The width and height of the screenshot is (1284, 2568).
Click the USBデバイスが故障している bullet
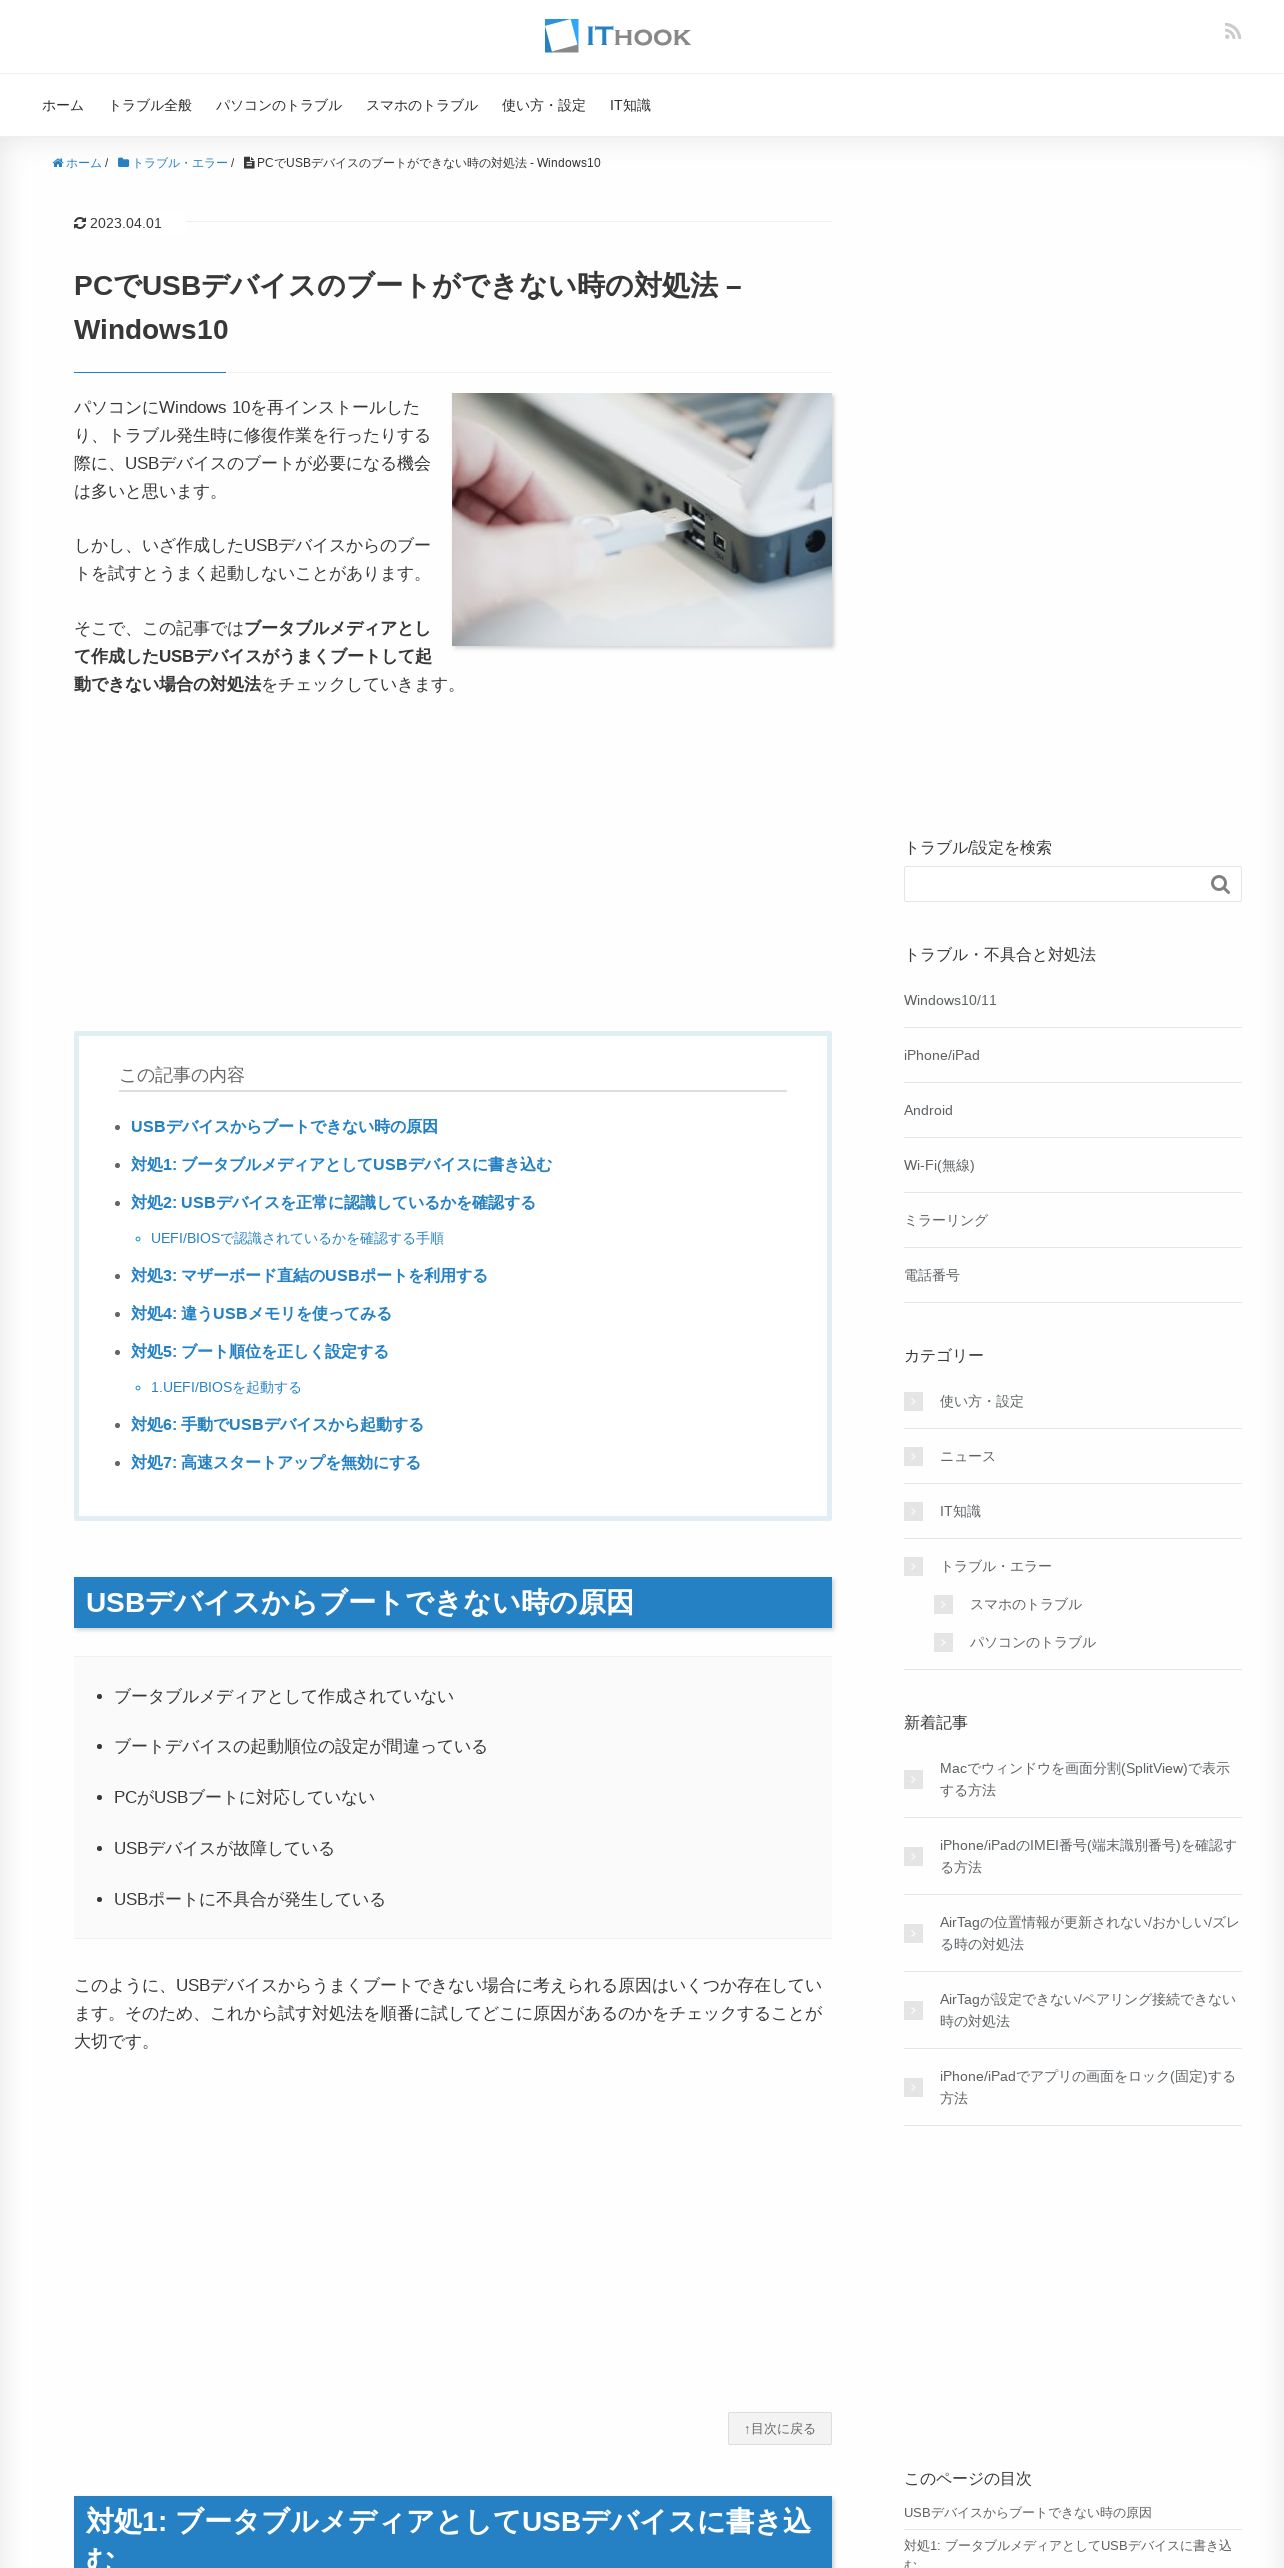[x=224, y=1849]
